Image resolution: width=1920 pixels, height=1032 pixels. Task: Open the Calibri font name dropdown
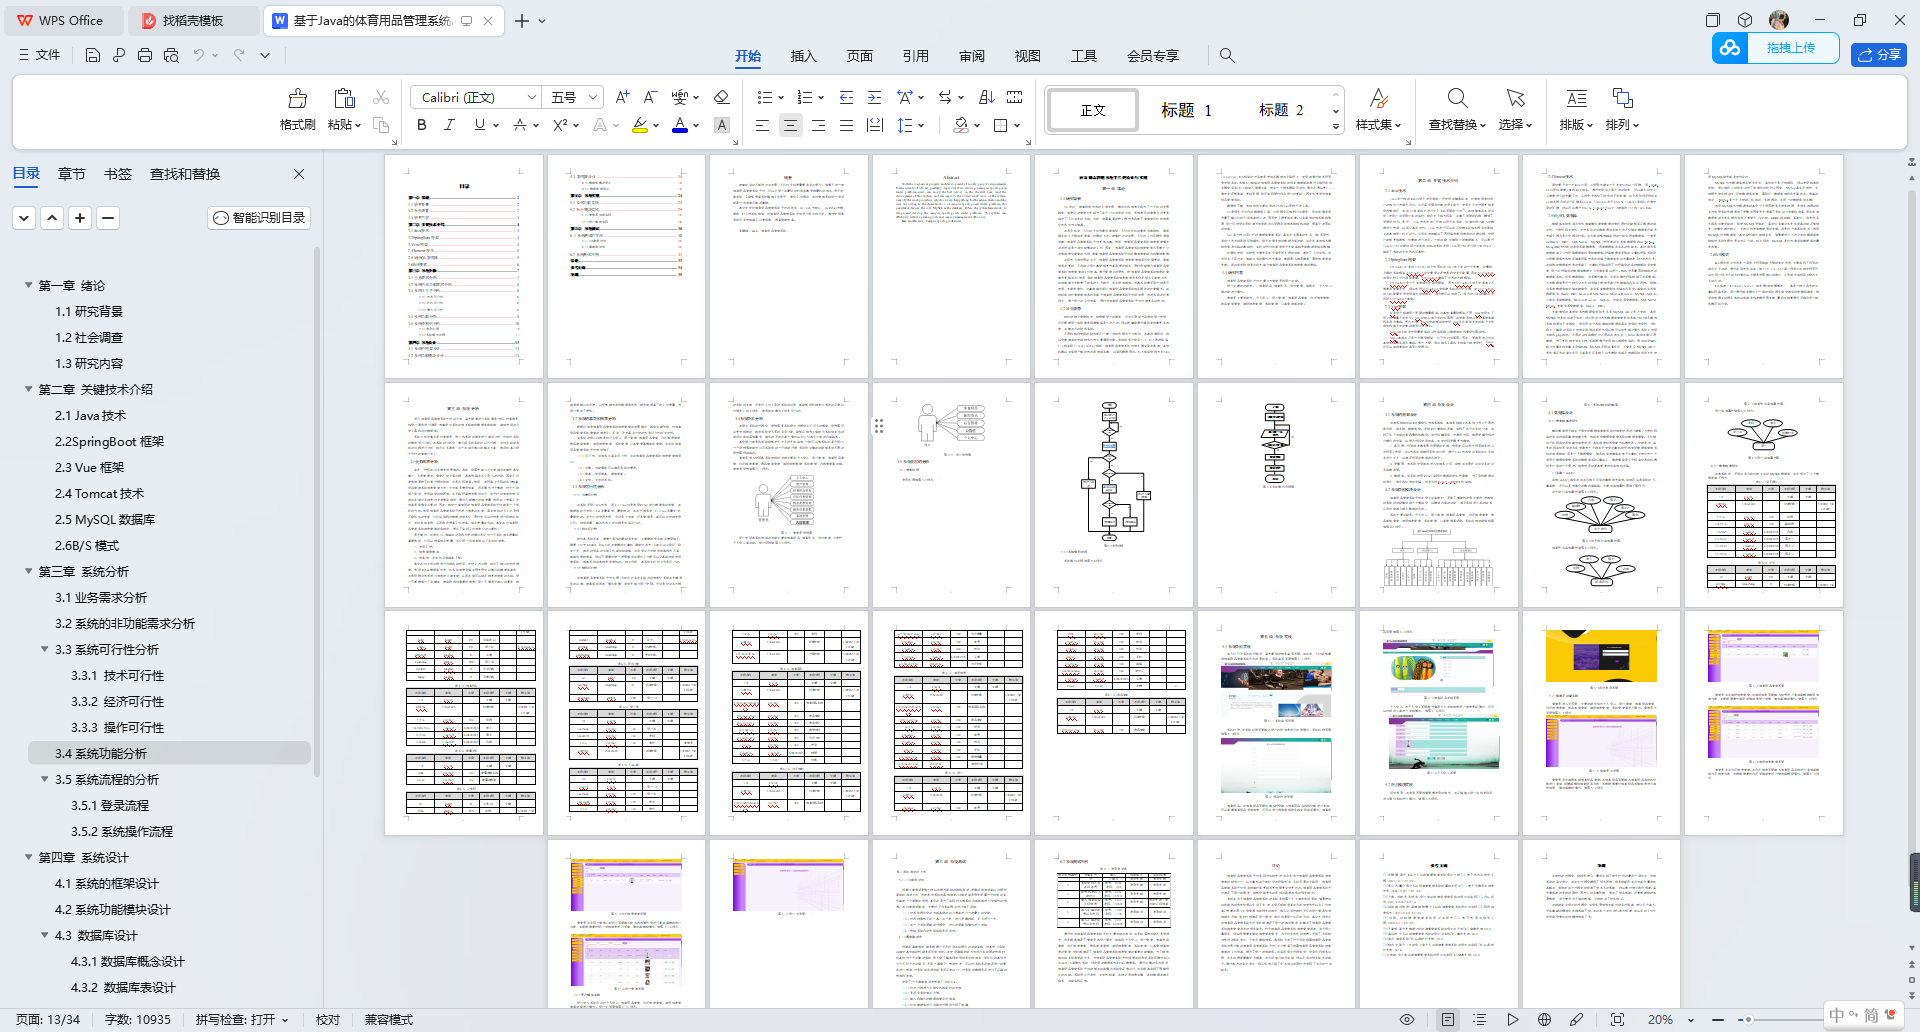click(531, 97)
